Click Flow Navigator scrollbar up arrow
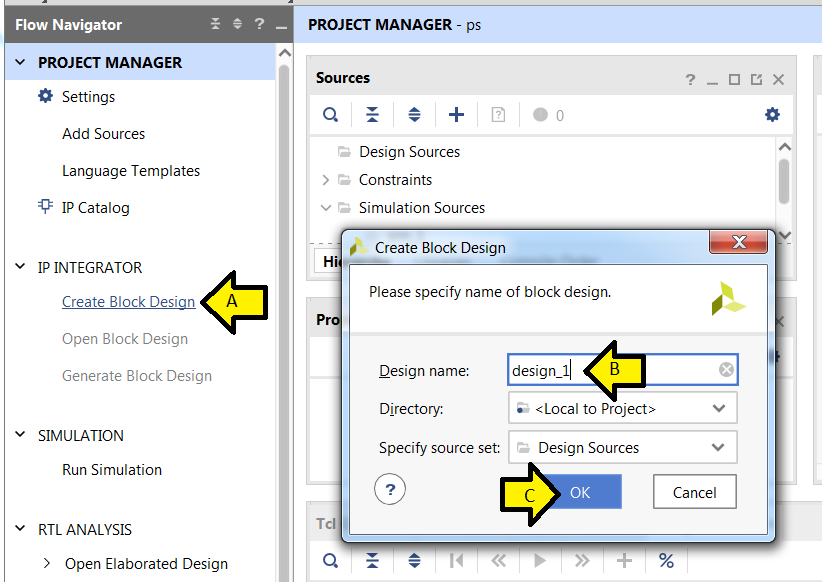The width and height of the screenshot is (822, 582). point(284,53)
